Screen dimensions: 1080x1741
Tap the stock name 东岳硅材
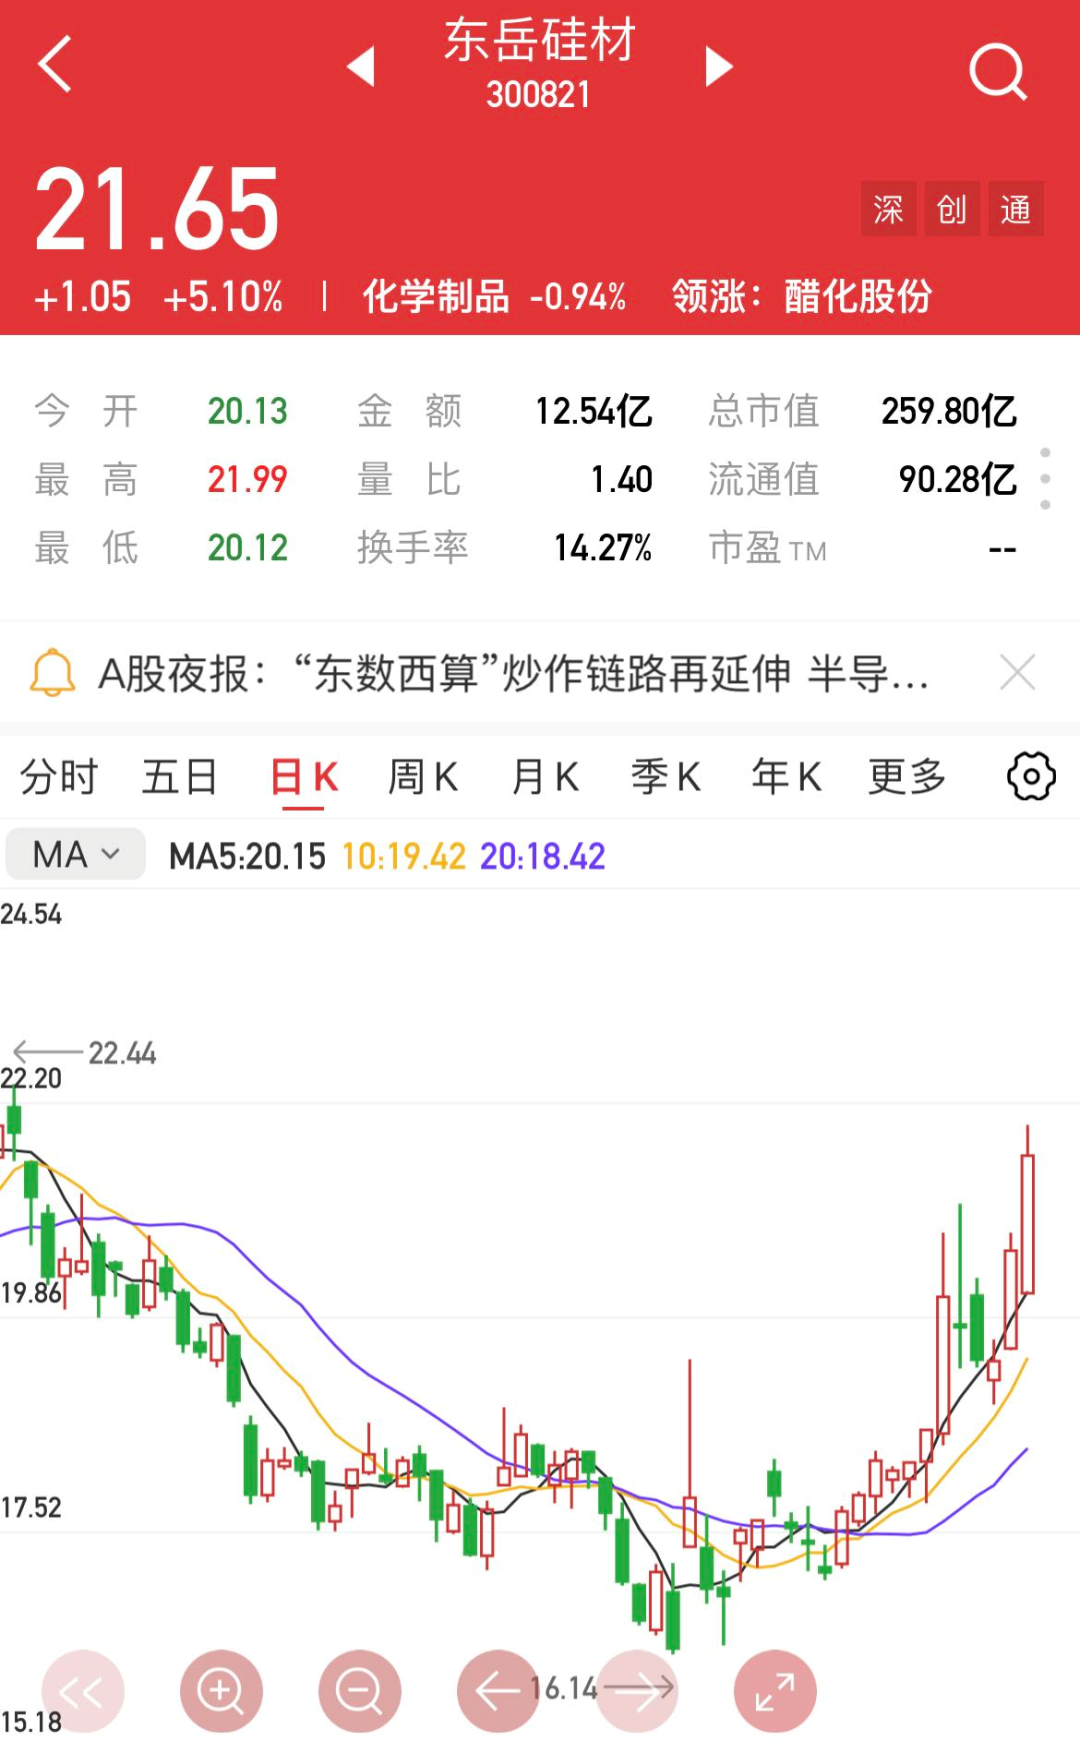(x=540, y=40)
